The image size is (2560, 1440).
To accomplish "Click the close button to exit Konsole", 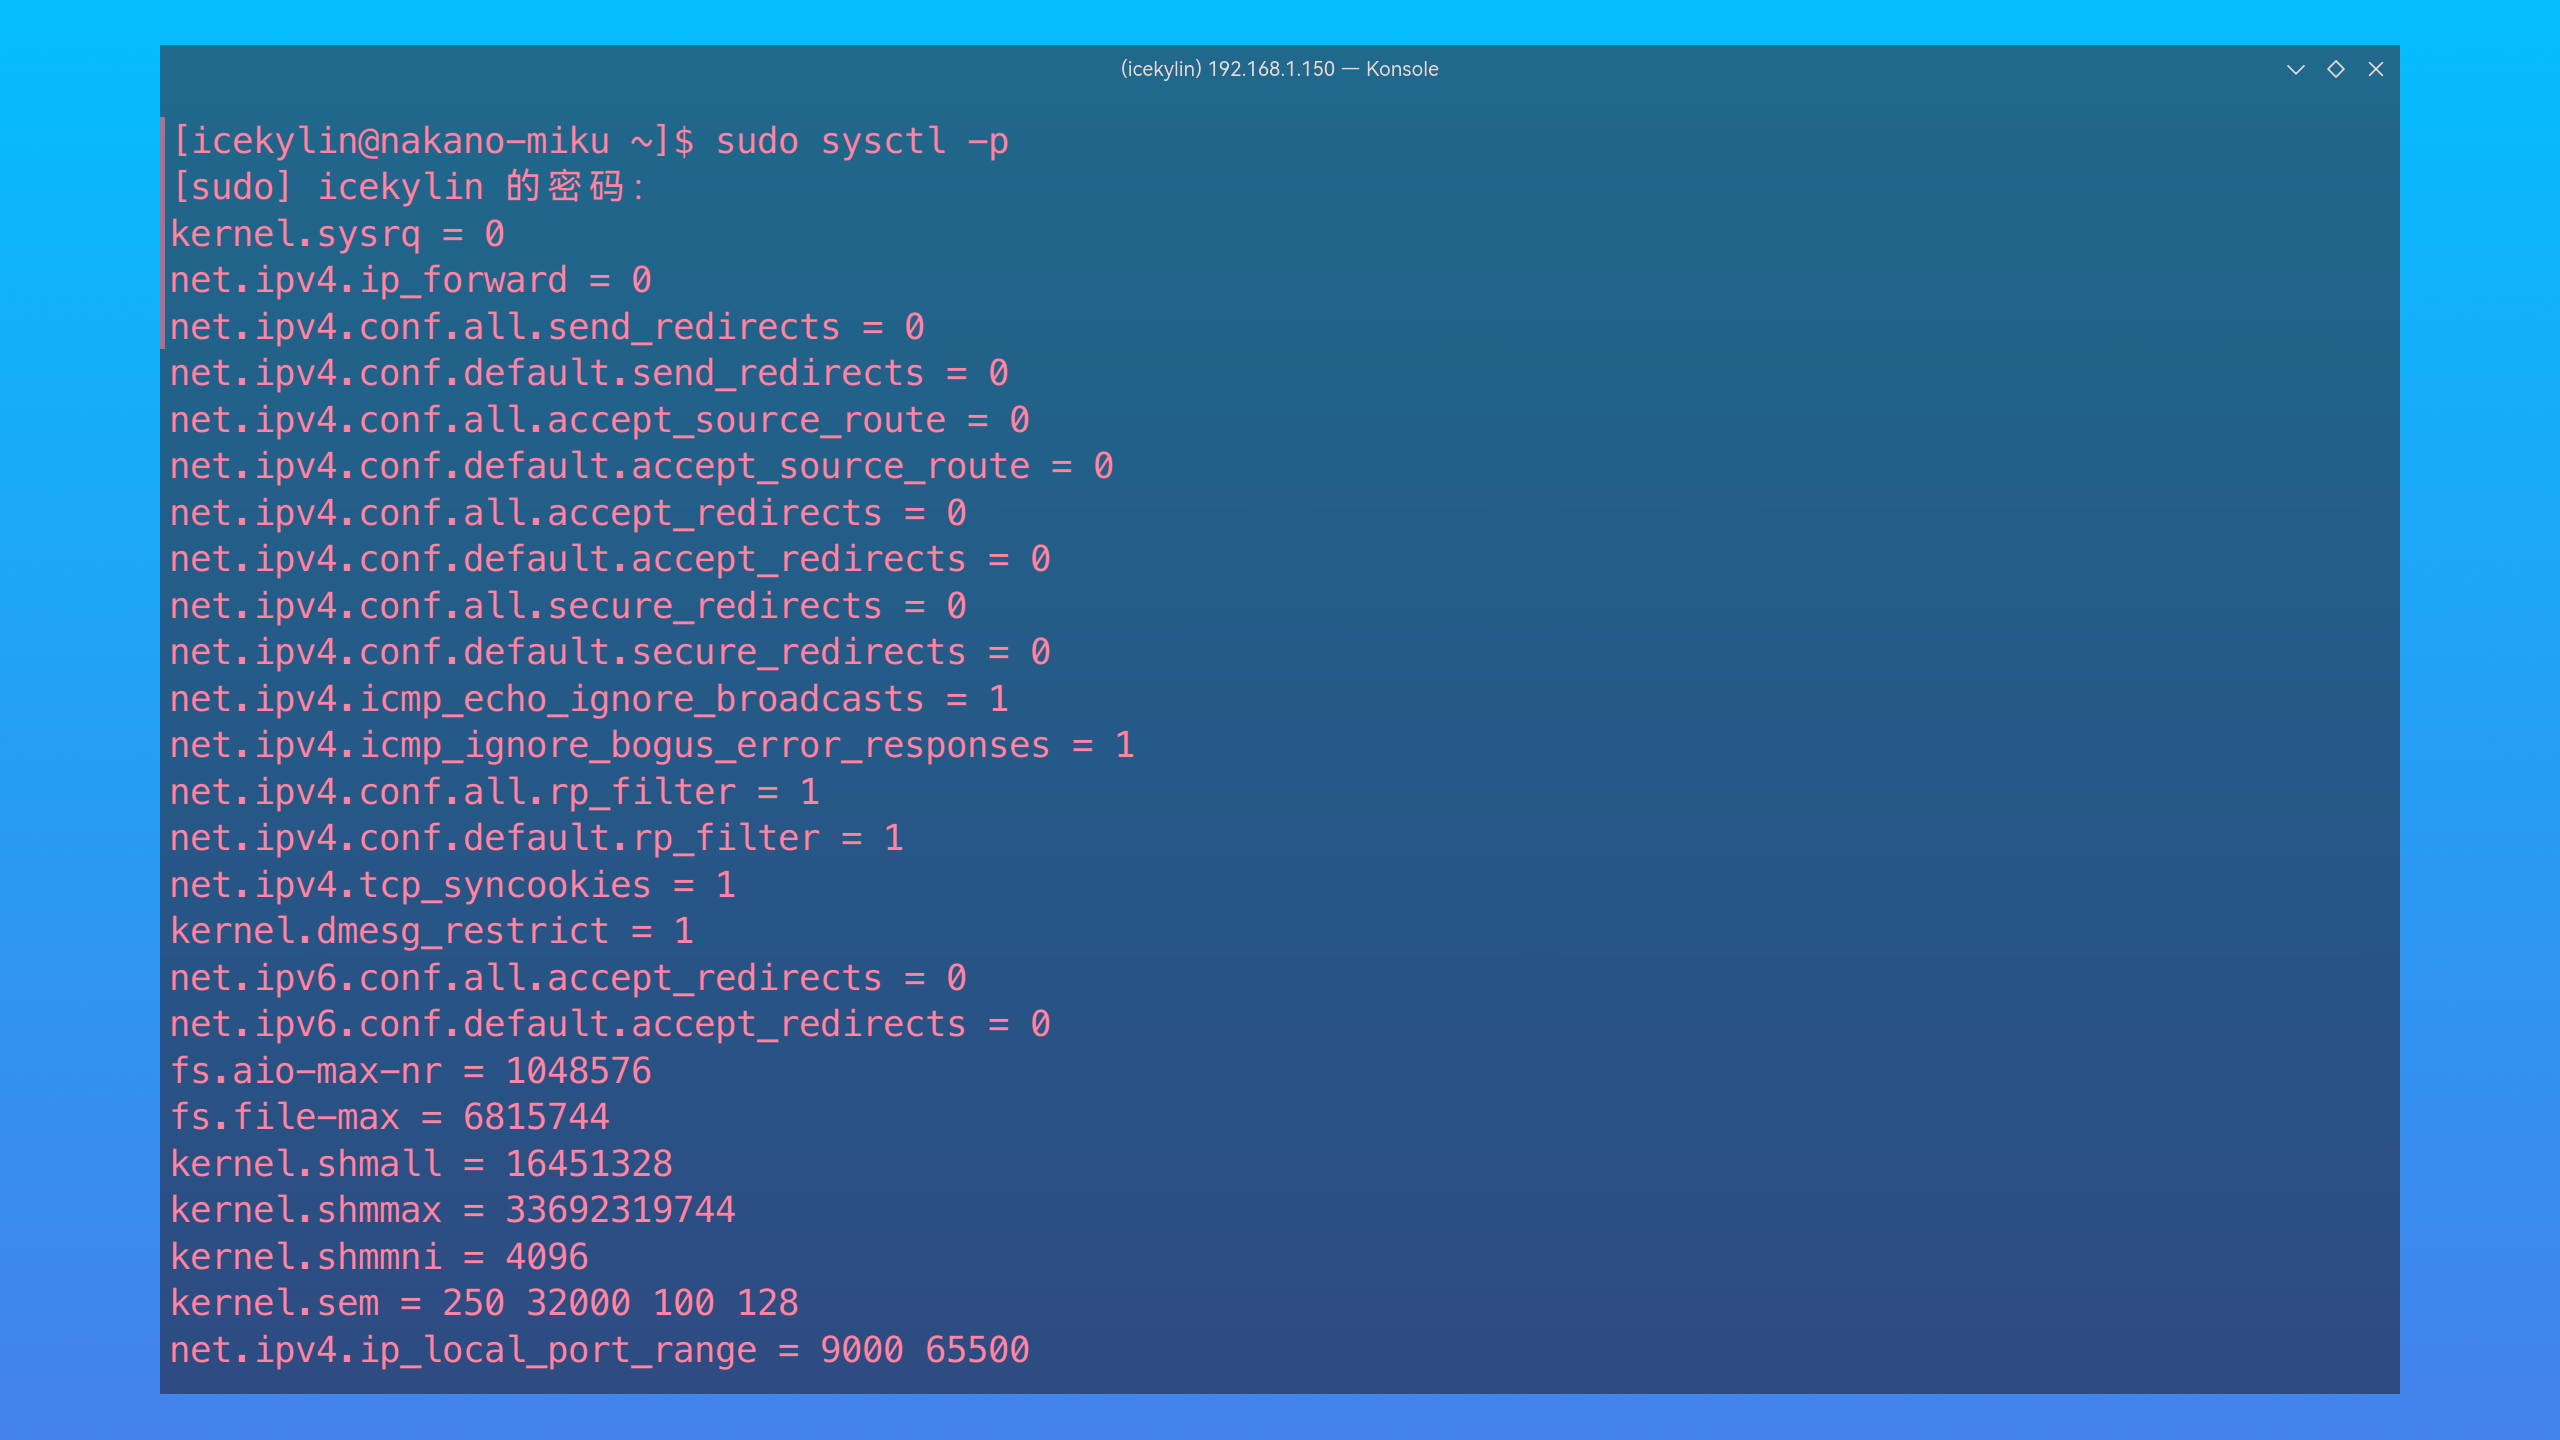I will (2374, 69).
